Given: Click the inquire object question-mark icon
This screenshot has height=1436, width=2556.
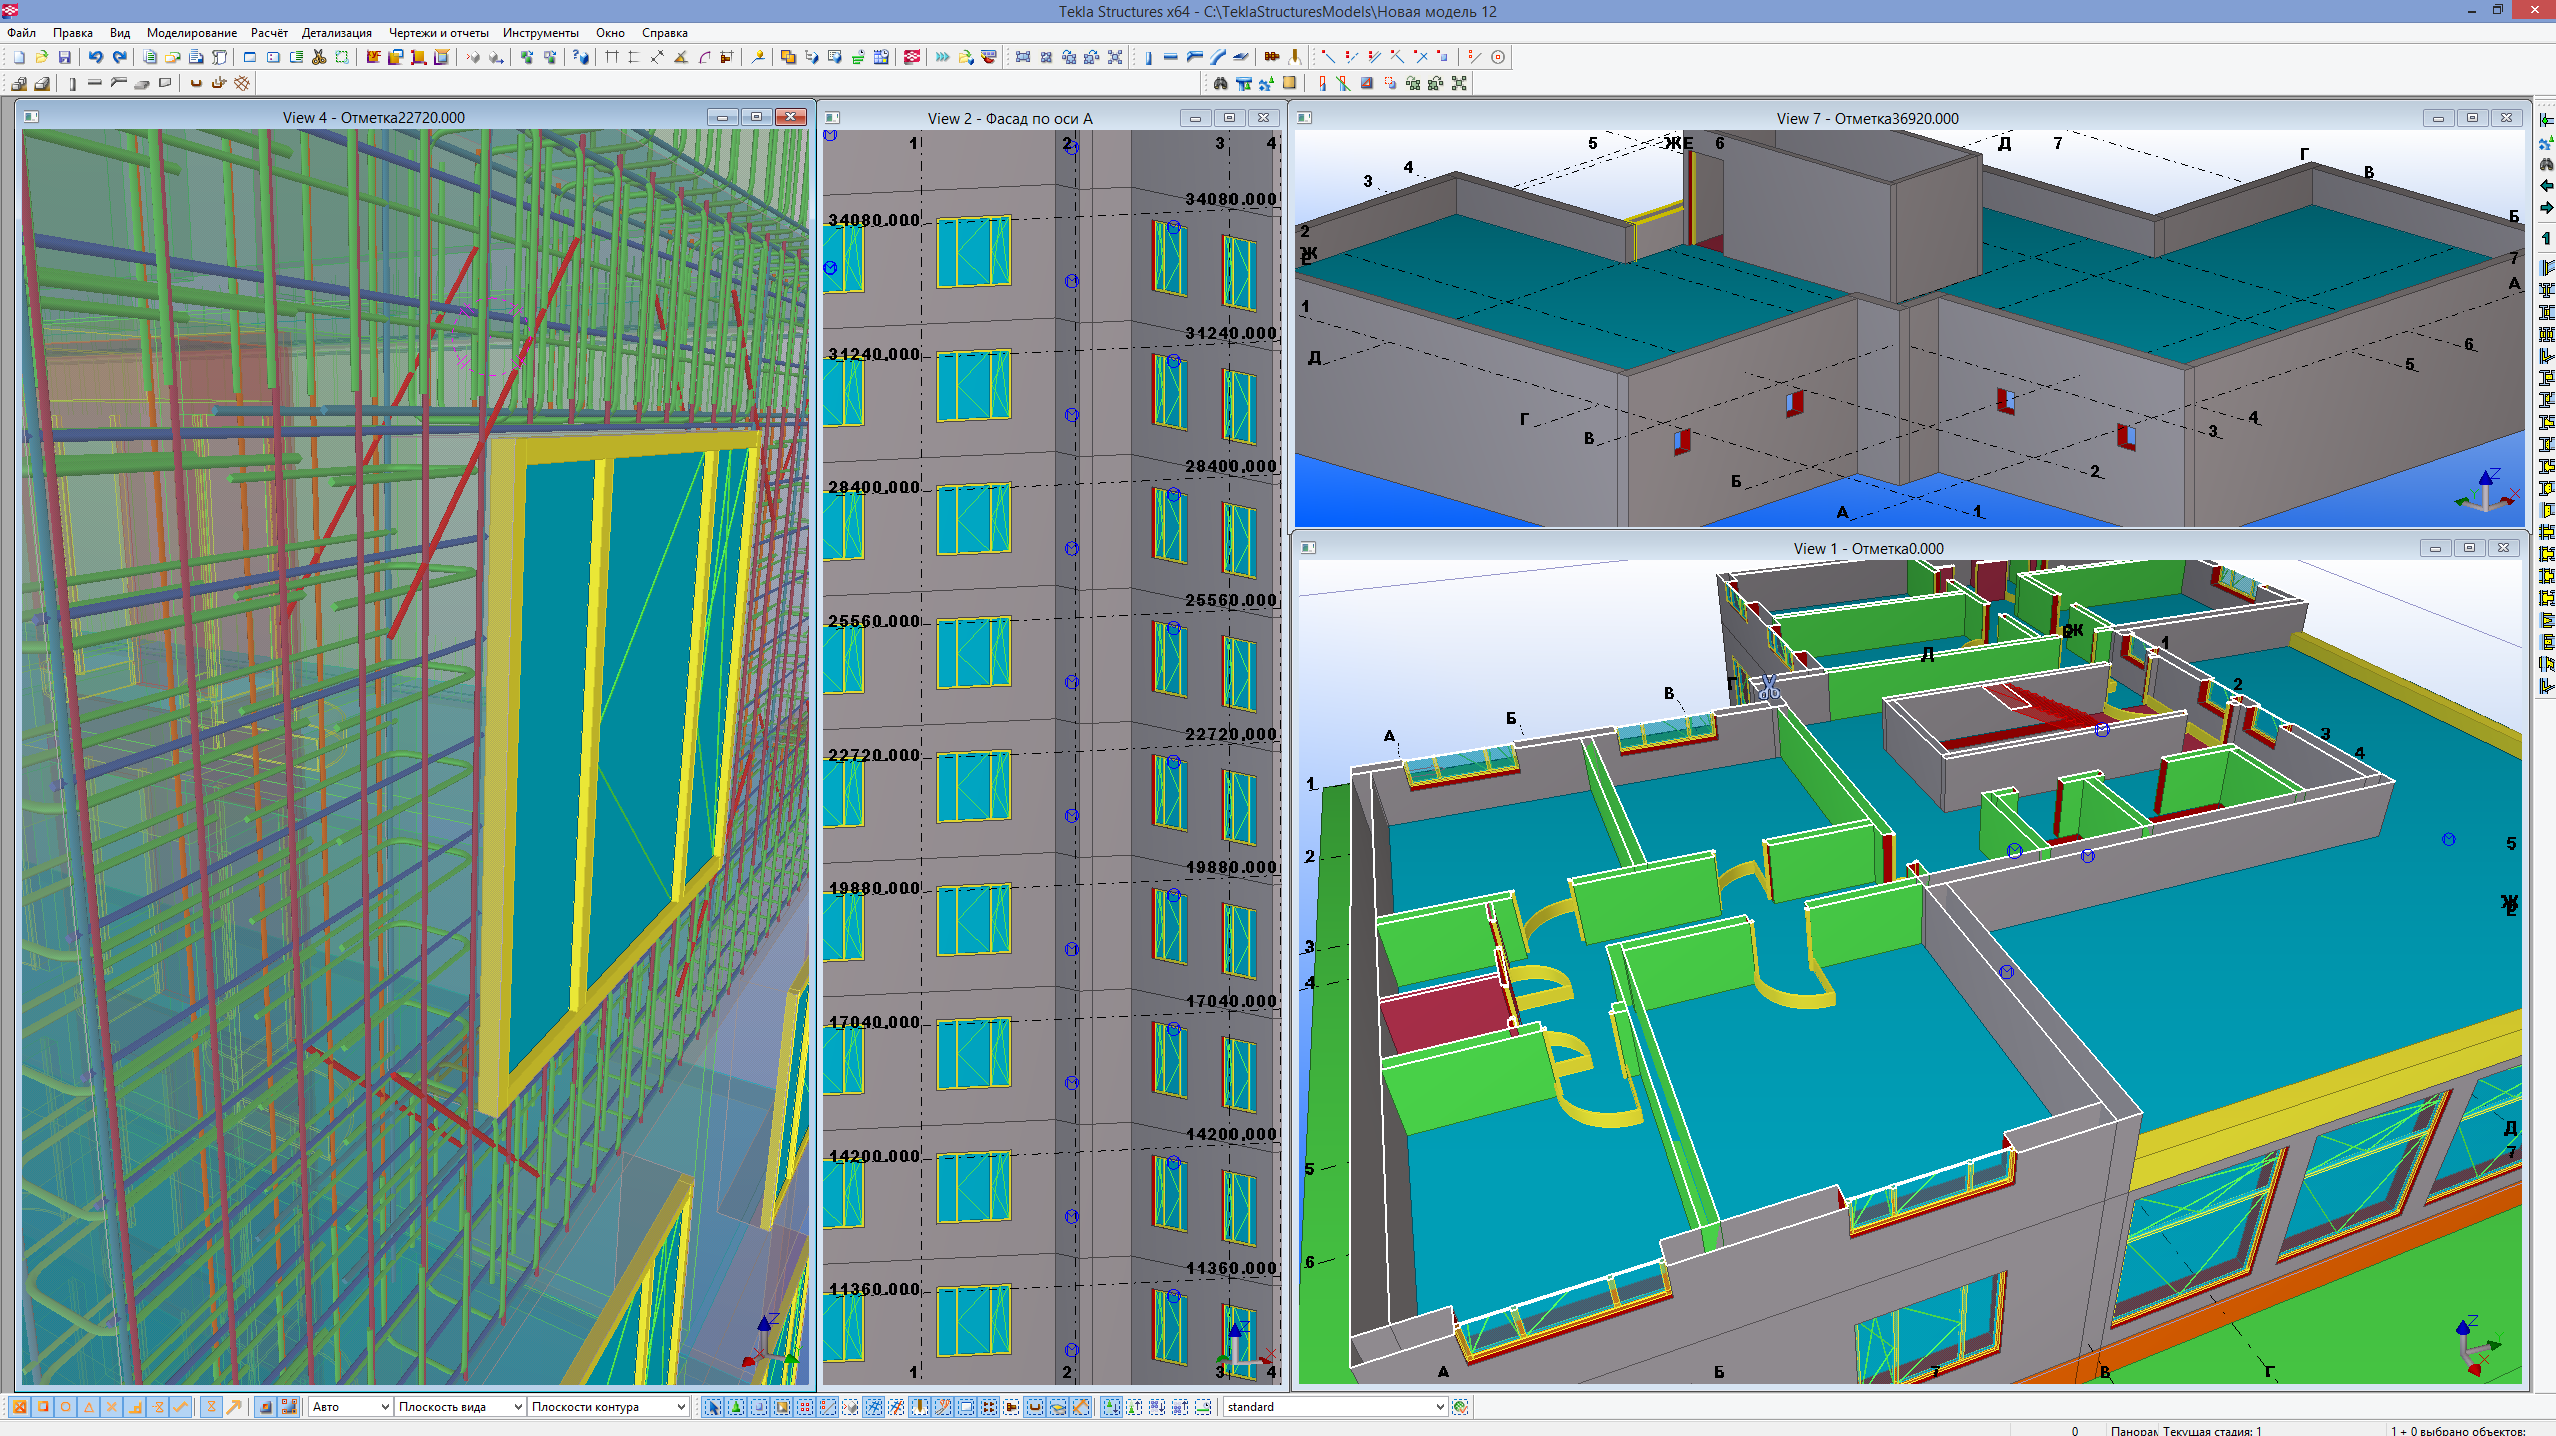Looking at the screenshot, I should pos(581,57).
